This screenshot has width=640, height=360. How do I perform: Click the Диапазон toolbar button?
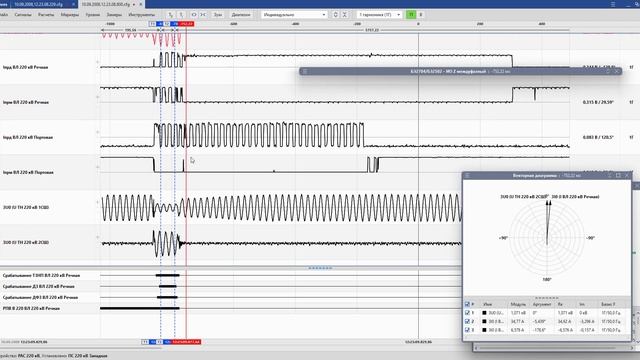click(241, 15)
